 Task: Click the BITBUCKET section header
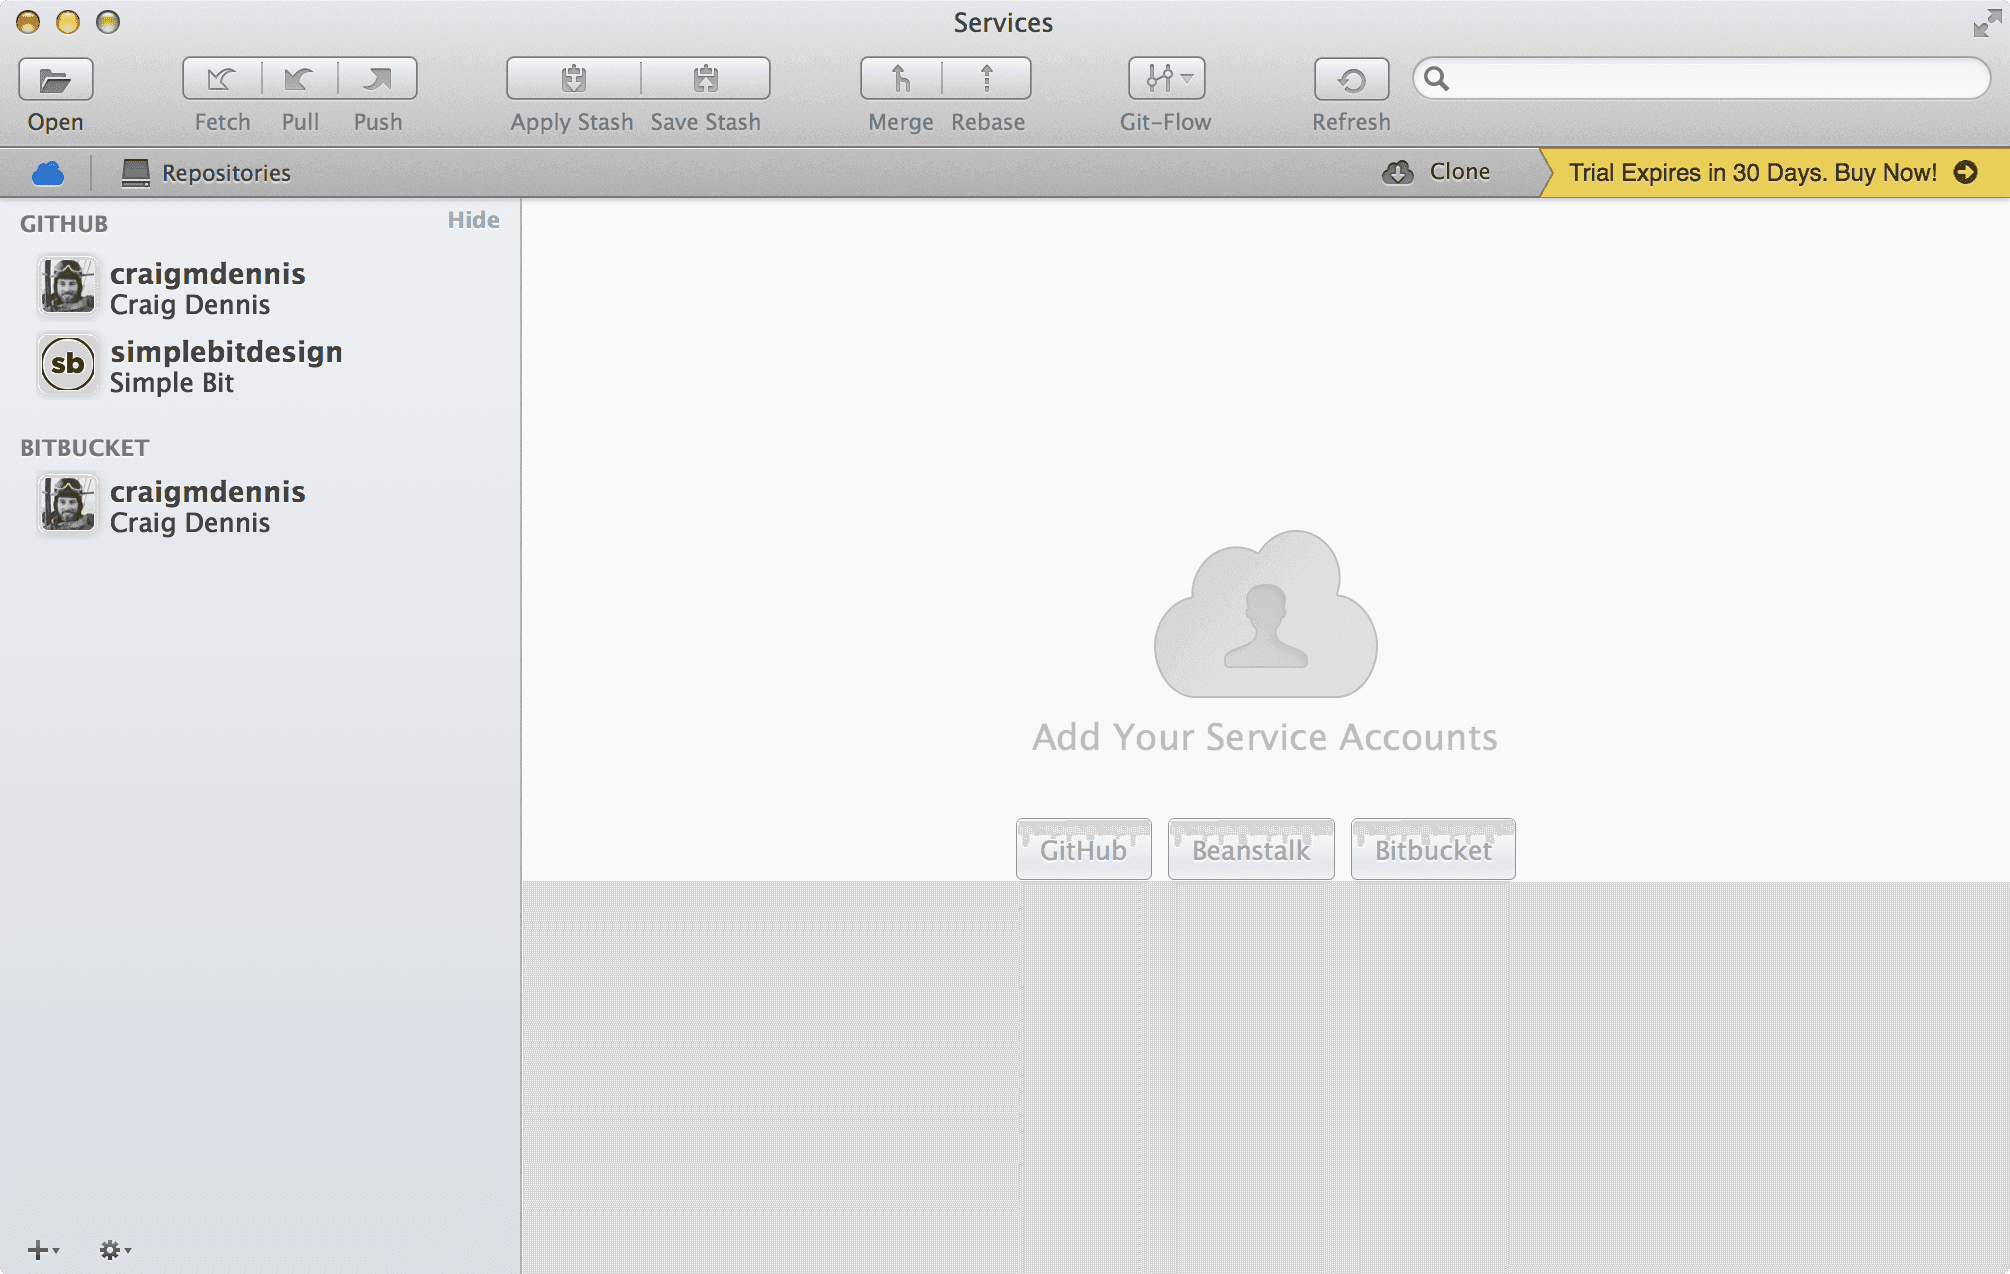pos(85,448)
